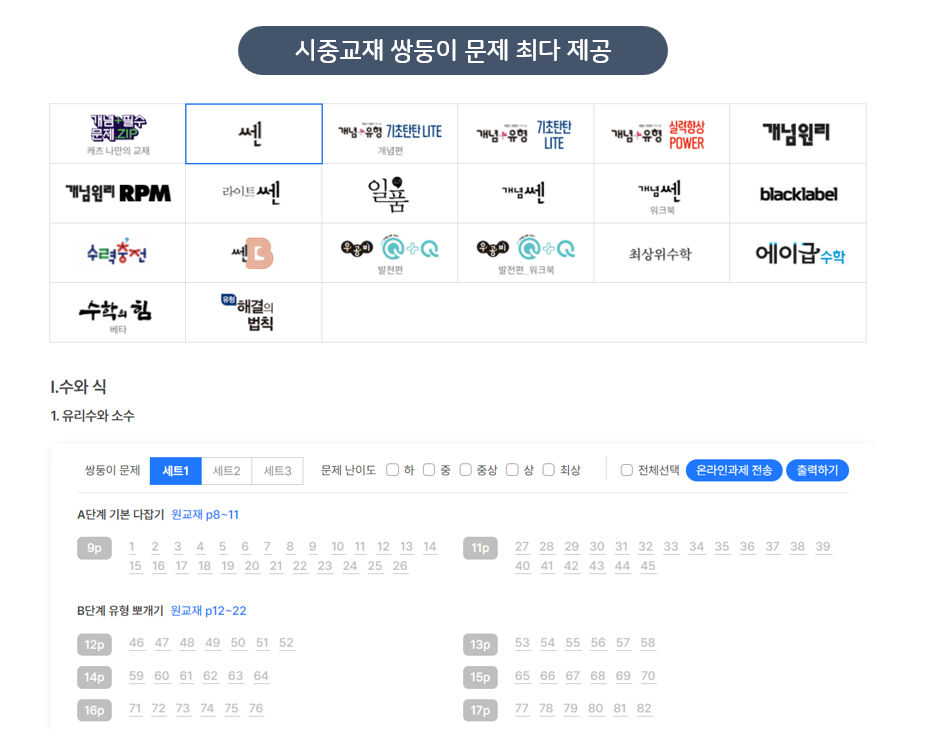Select problem number 1
The height and width of the screenshot is (739, 927).
tap(132, 547)
